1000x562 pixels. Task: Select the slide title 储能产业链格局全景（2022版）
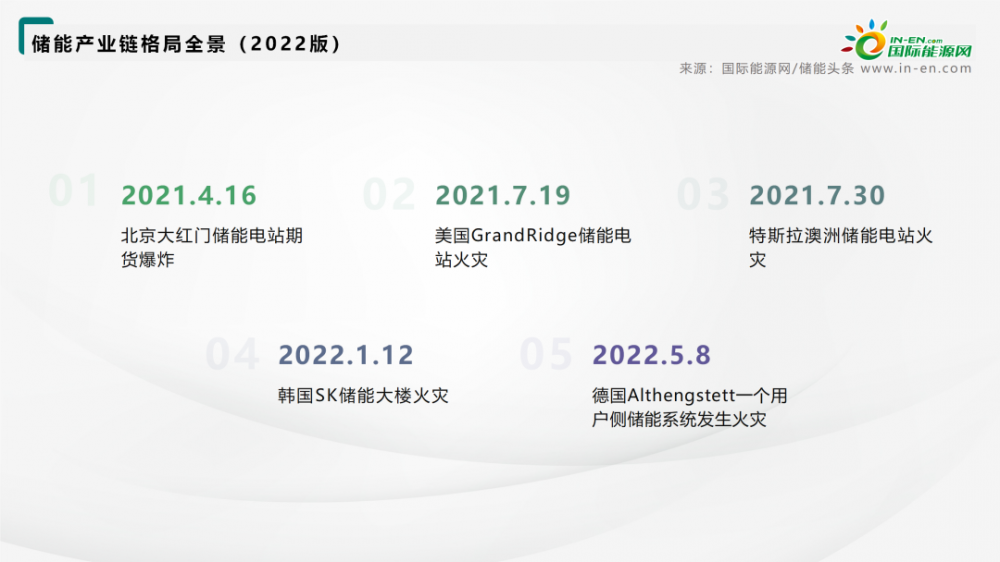tap(187, 44)
